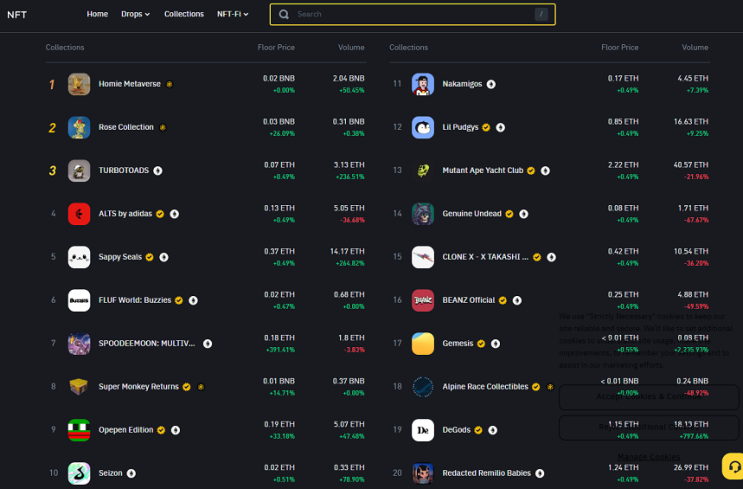Open the Mutant Ape Yacht Club avatar
The width and height of the screenshot is (743, 489).
coord(423,171)
